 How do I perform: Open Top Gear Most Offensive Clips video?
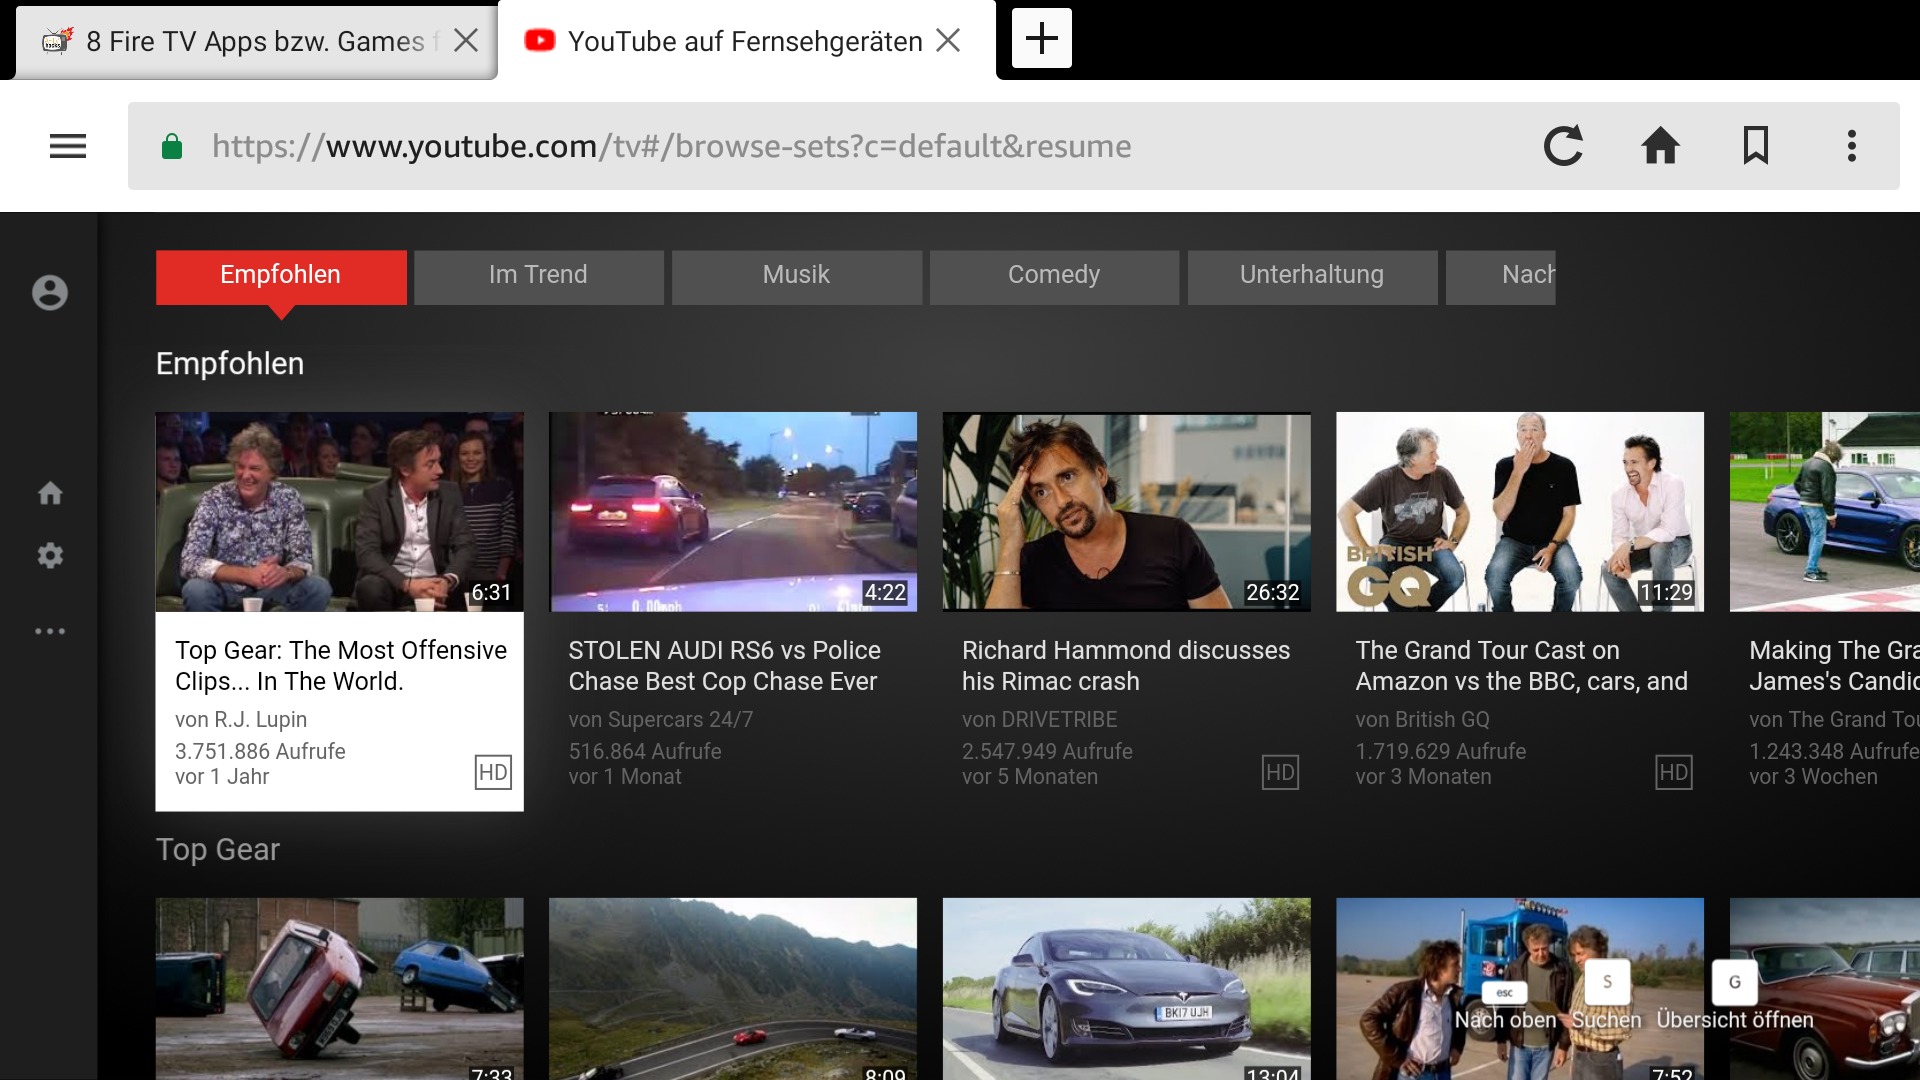pos(339,512)
